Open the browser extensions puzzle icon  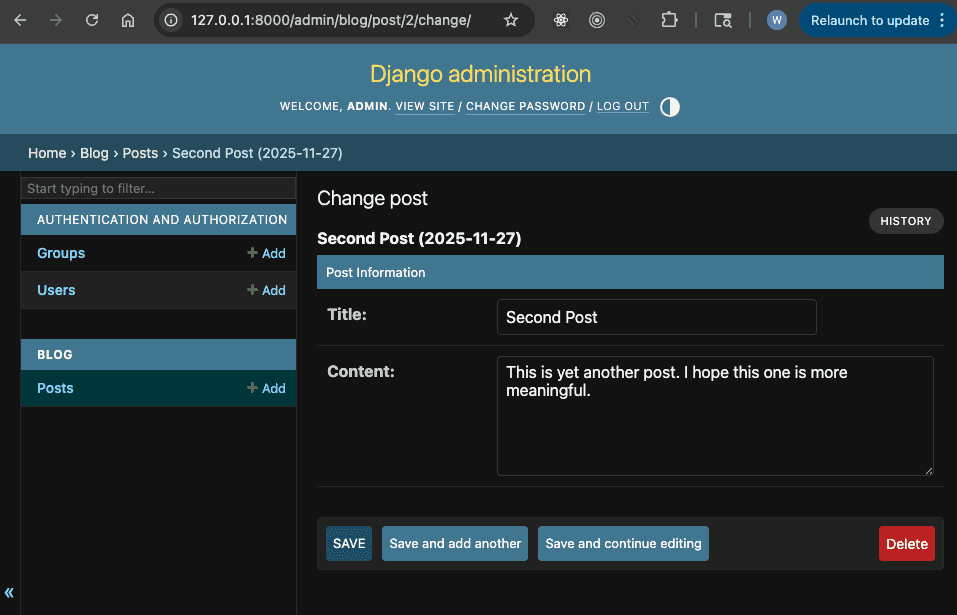click(x=669, y=20)
